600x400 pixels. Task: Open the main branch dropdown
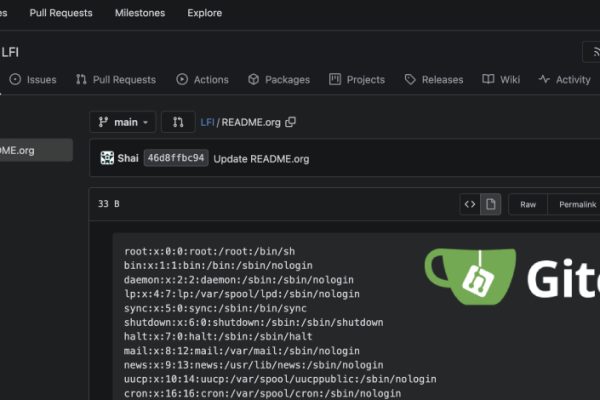point(123,122)
